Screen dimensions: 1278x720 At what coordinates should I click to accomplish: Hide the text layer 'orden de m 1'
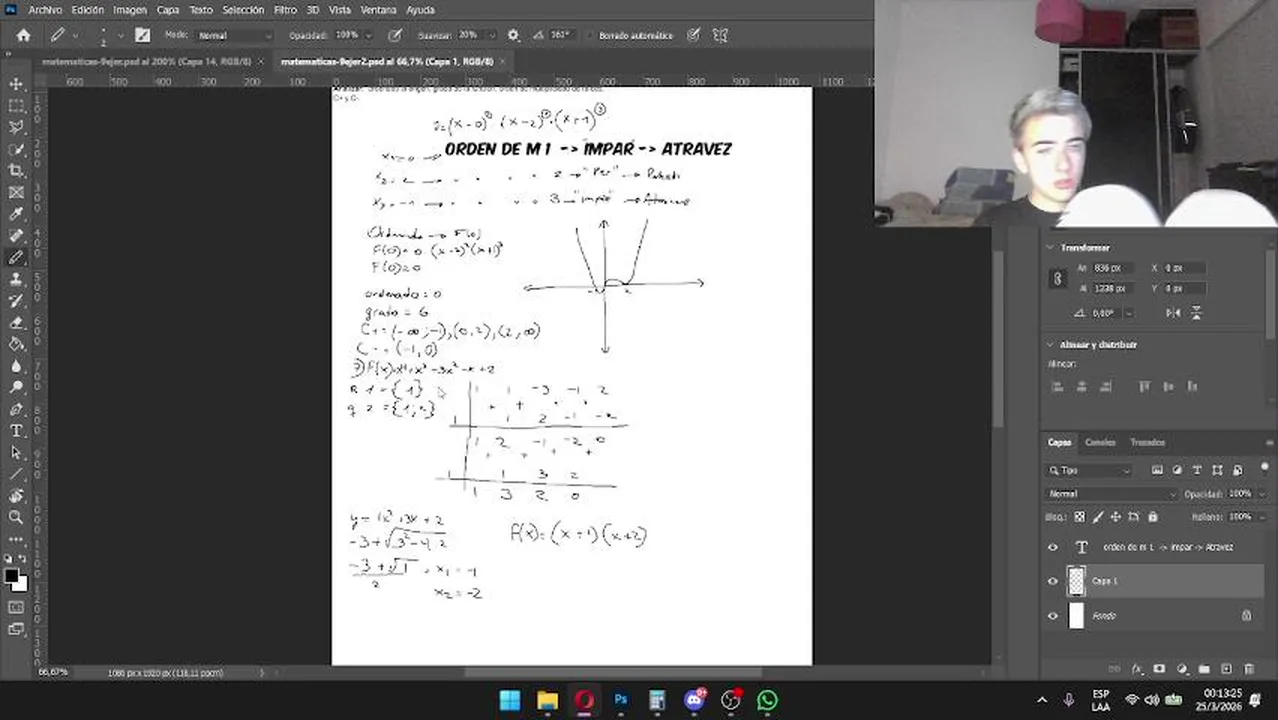point(1052,547)
